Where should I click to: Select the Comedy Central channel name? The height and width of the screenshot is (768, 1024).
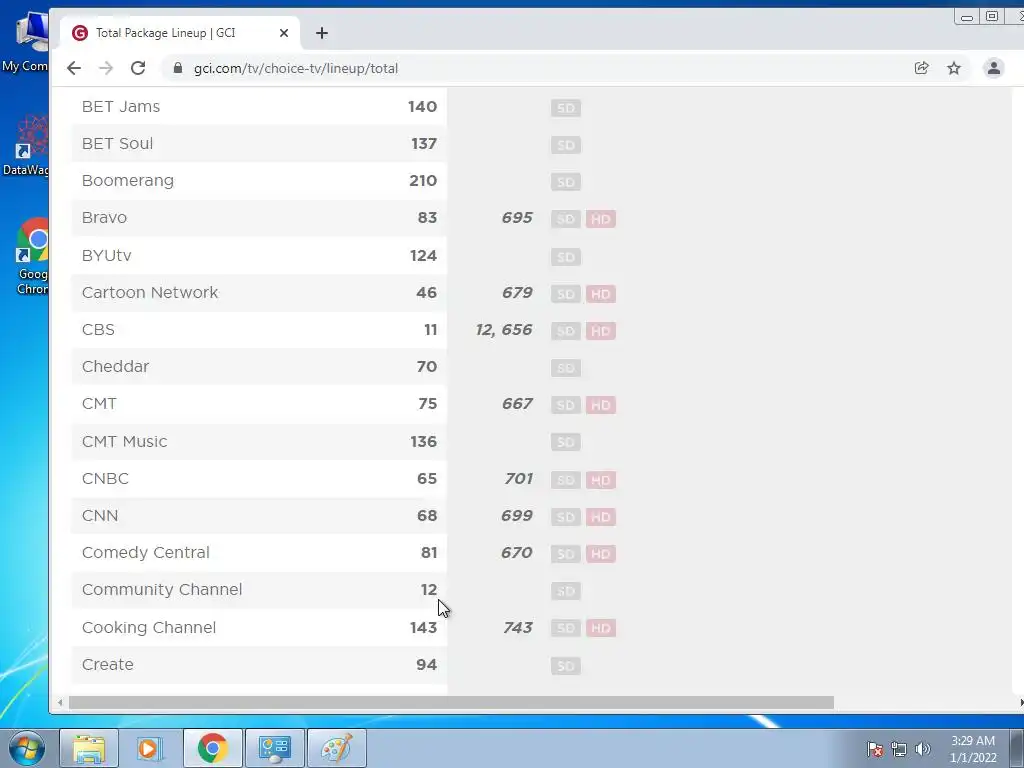tap(146, 552)
